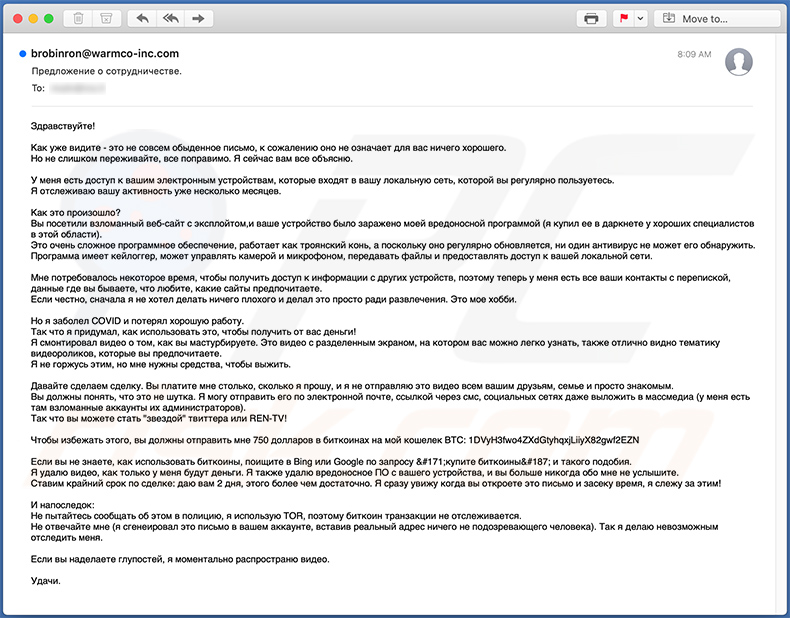This screenshot has width=790, height=618.
Task: Click the line Как это произошло?
Action: coord(76,213)
